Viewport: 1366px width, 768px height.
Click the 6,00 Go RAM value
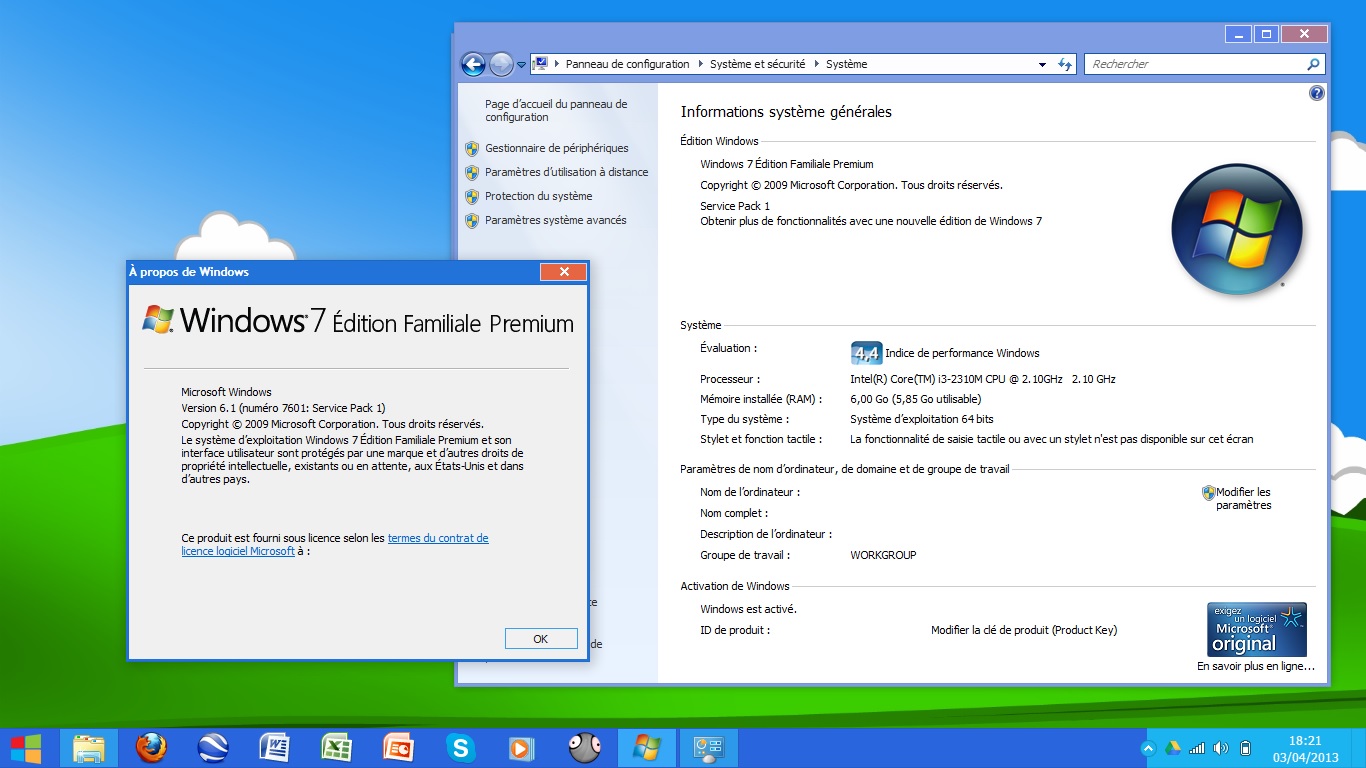916,399
